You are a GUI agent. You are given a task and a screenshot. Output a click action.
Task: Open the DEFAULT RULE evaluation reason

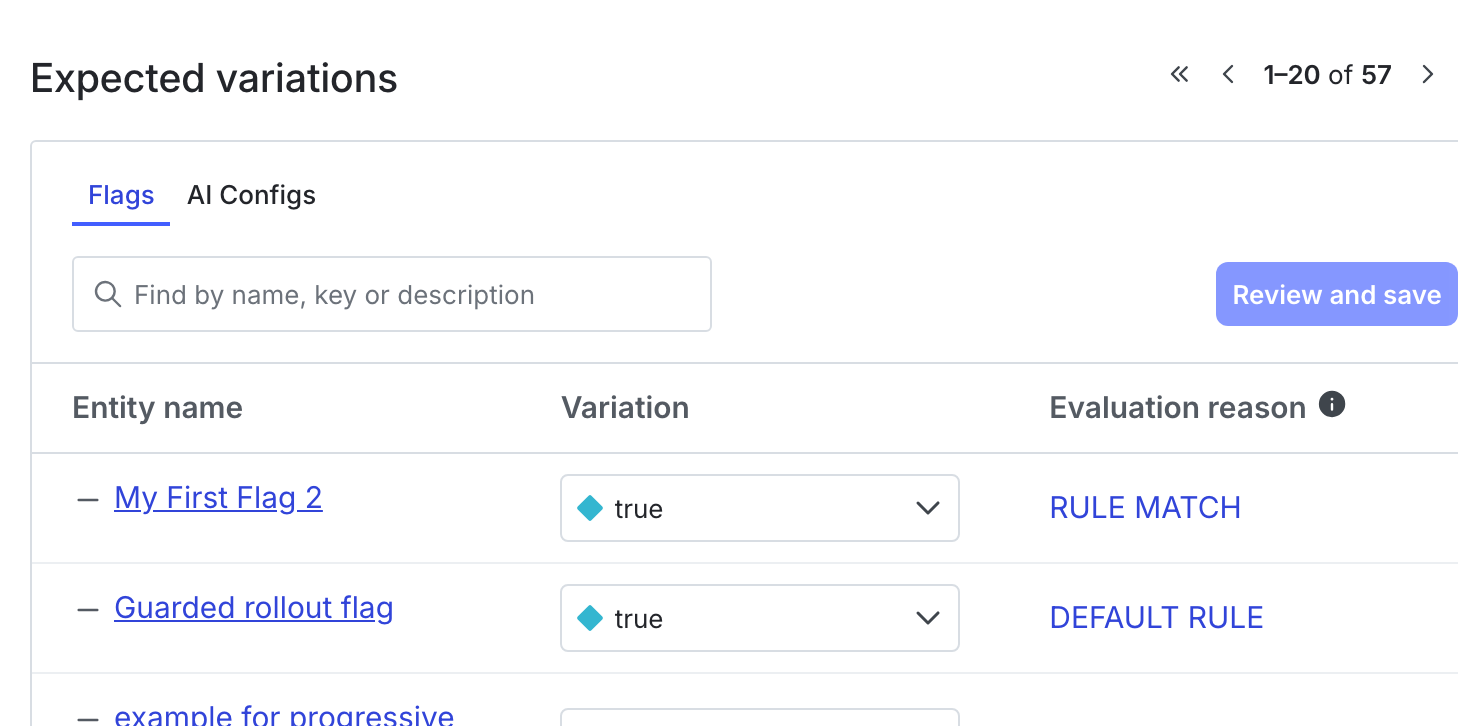(x=1156, y=617)
